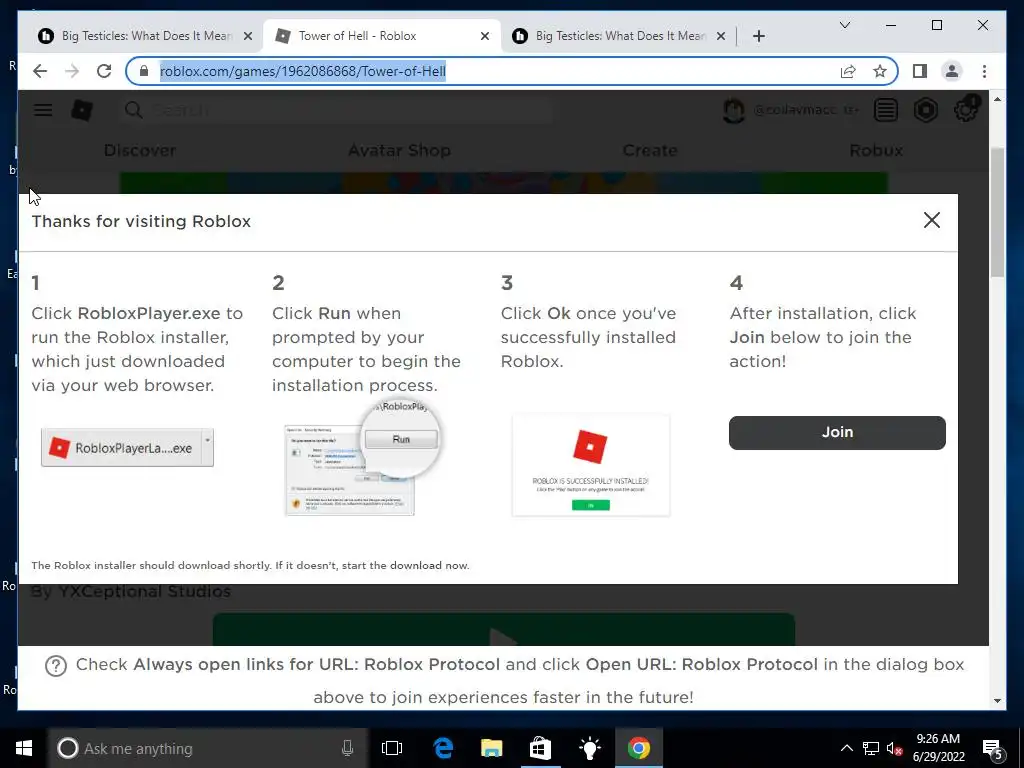
Task: Show hidden system tray icons
Action: coord(846,748)
